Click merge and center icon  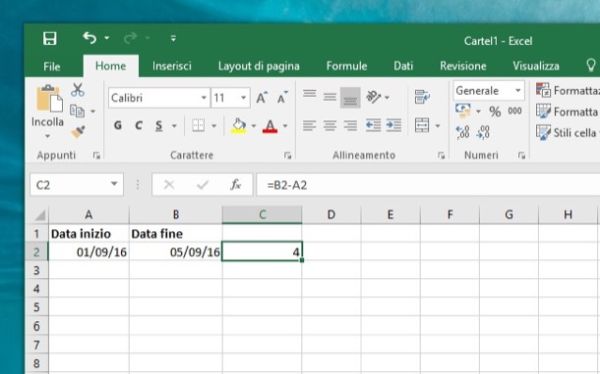click(422, 125)
